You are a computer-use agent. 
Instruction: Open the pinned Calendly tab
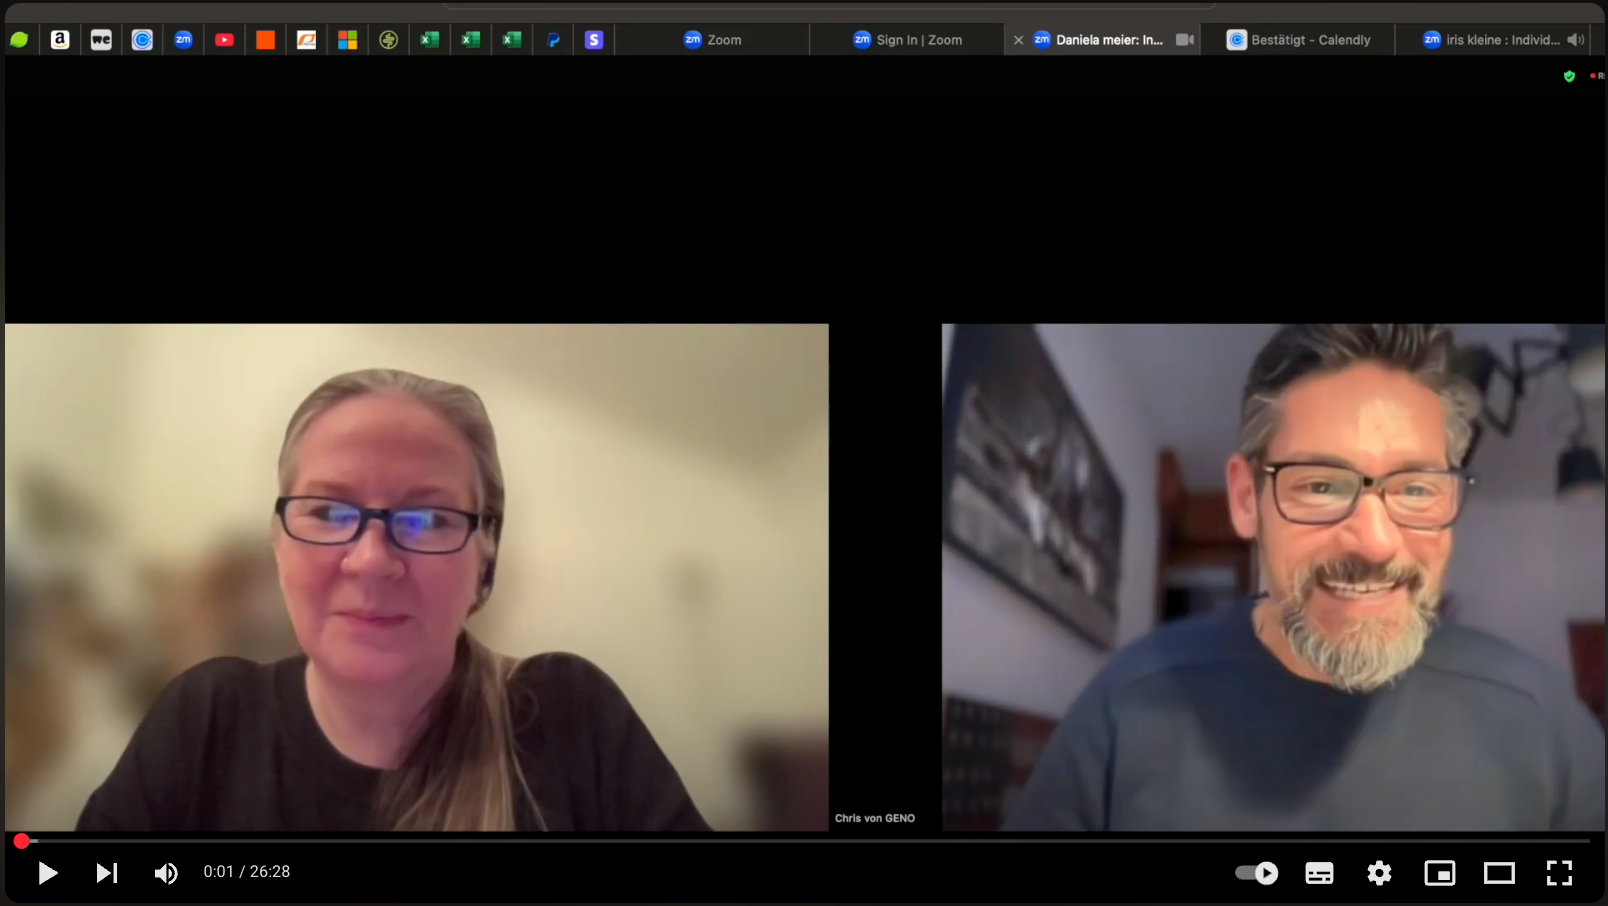coord(142,40)
